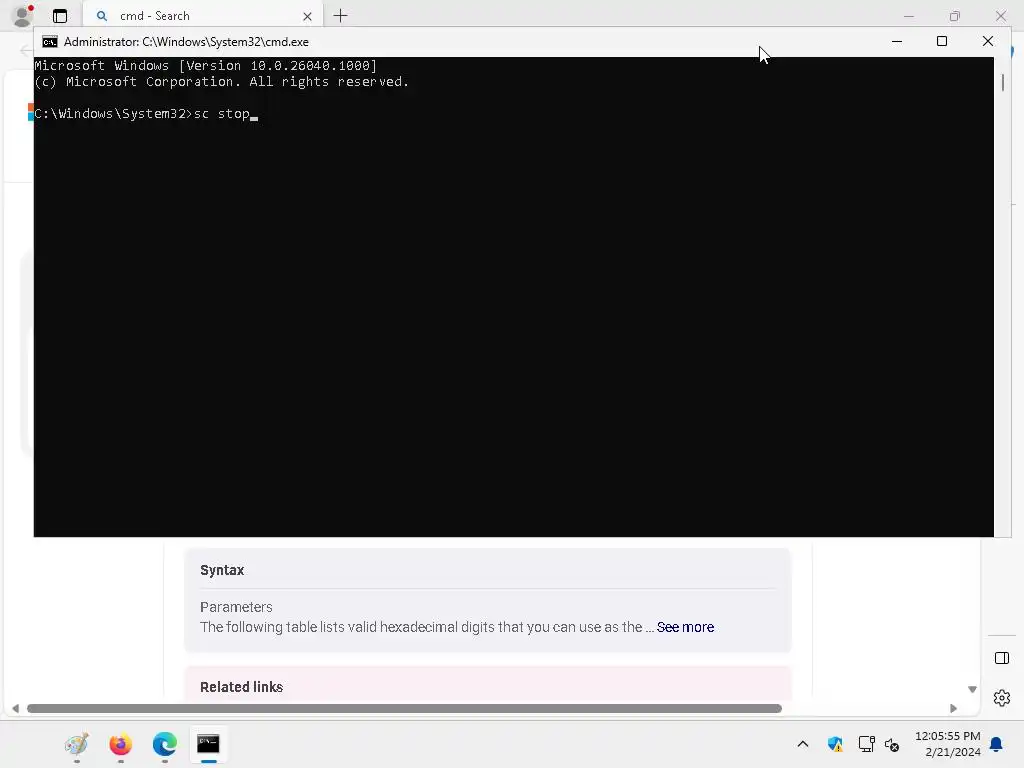Open the Windows Security tray icon
Screen dimensions: 1024x768
click(x=835, y=744)
